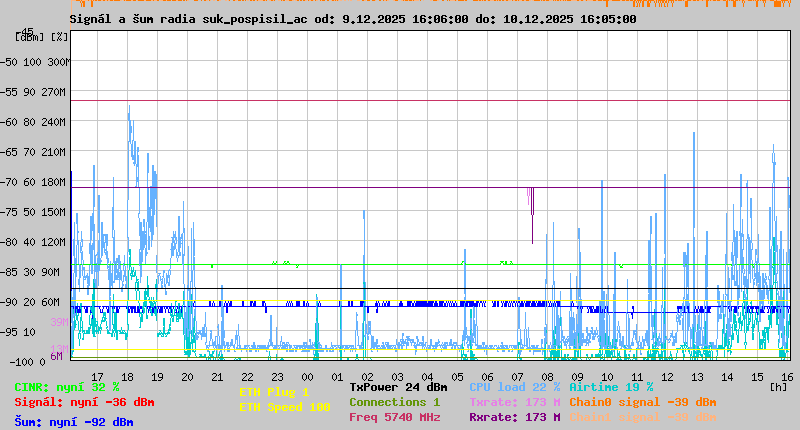This screenshot has width=800, height=430.
Task: Click the 'Freq 5740 MHz' legend entry
Action: (394, 417)
